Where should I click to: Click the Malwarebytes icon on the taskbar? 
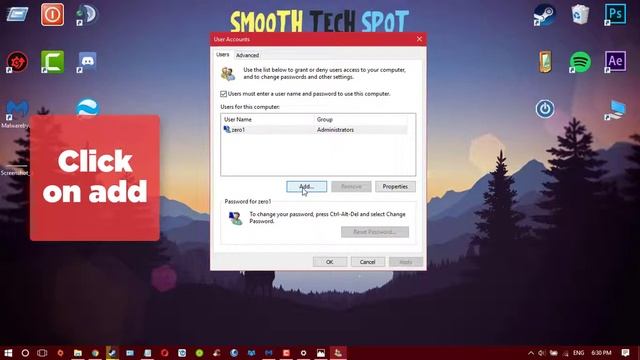(269, 353)
